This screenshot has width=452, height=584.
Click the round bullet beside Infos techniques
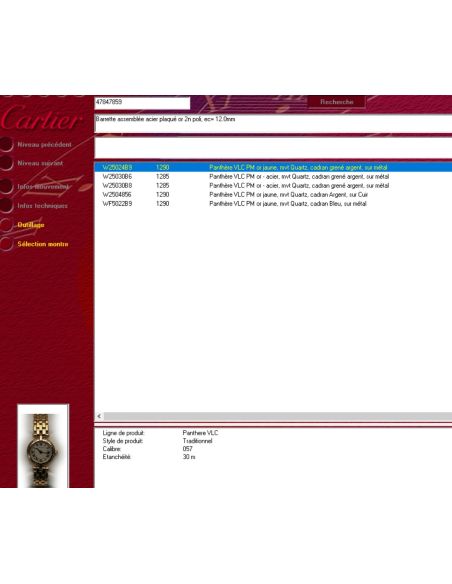(x=6, y=206)
